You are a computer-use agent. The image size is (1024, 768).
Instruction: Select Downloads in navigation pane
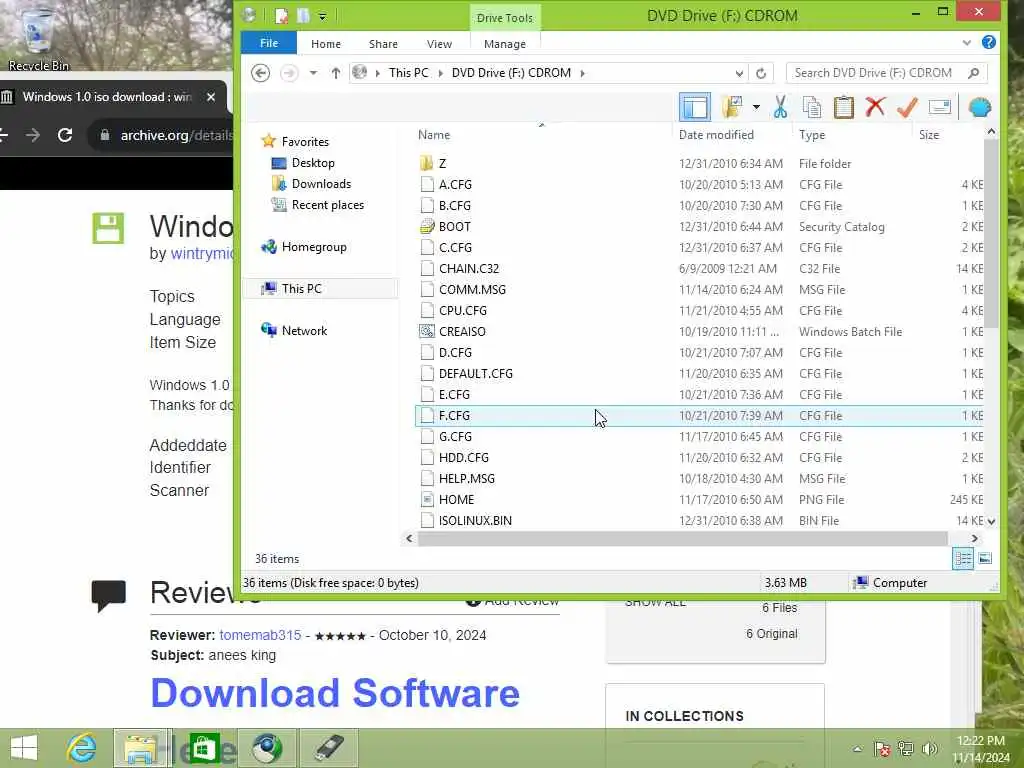[321, 184]
